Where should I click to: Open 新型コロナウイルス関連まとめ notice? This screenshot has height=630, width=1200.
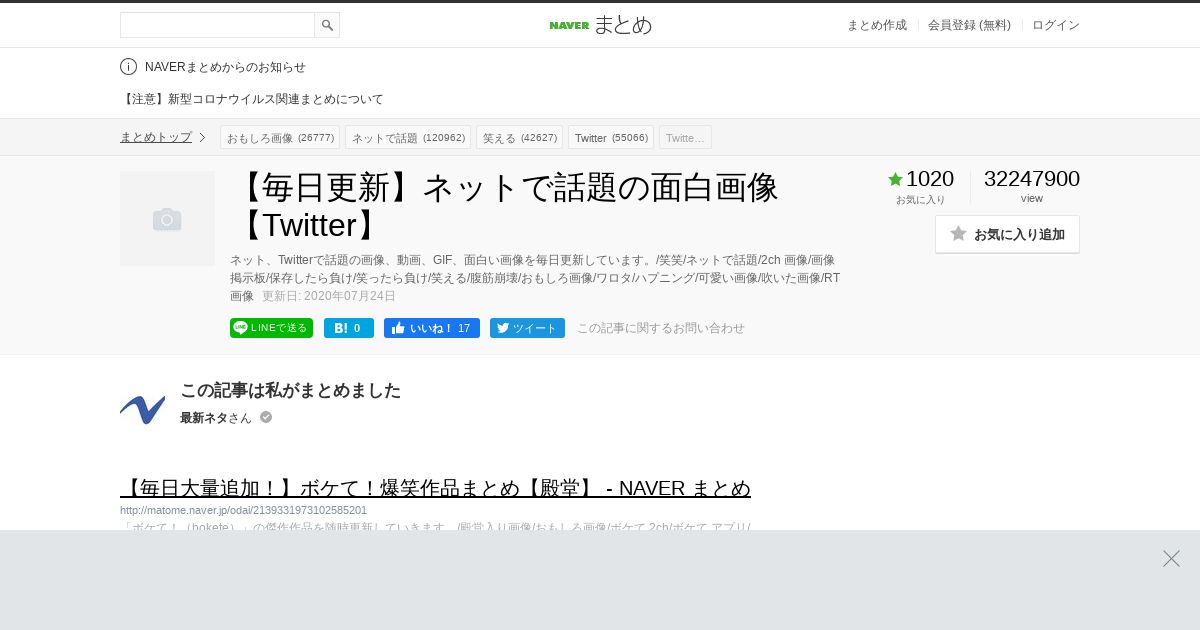pos(252,99)
